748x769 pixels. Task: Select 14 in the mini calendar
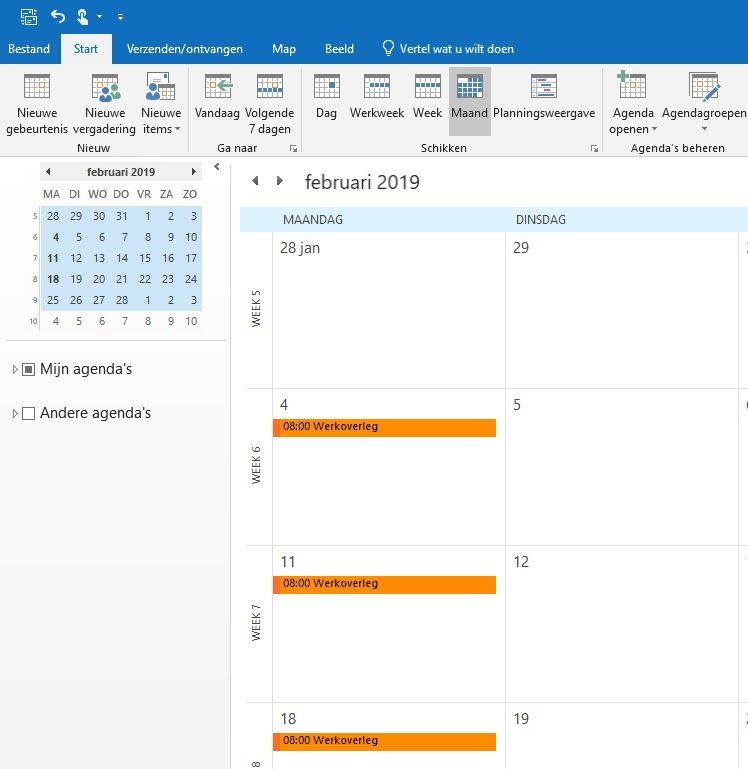point(122,258)
